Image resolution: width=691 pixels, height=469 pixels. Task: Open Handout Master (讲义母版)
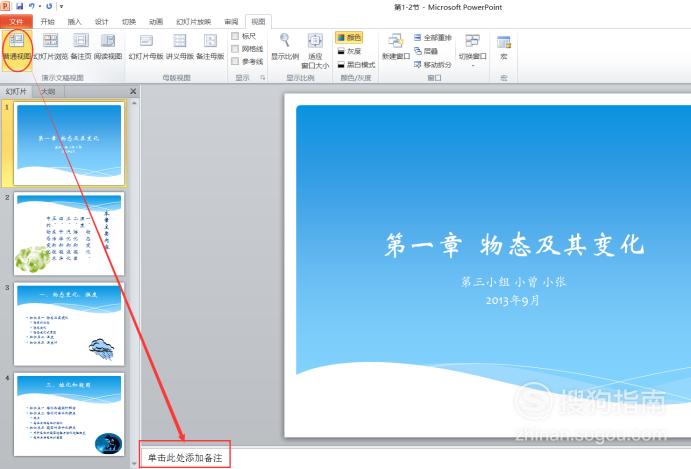click(x=179, y=47)
